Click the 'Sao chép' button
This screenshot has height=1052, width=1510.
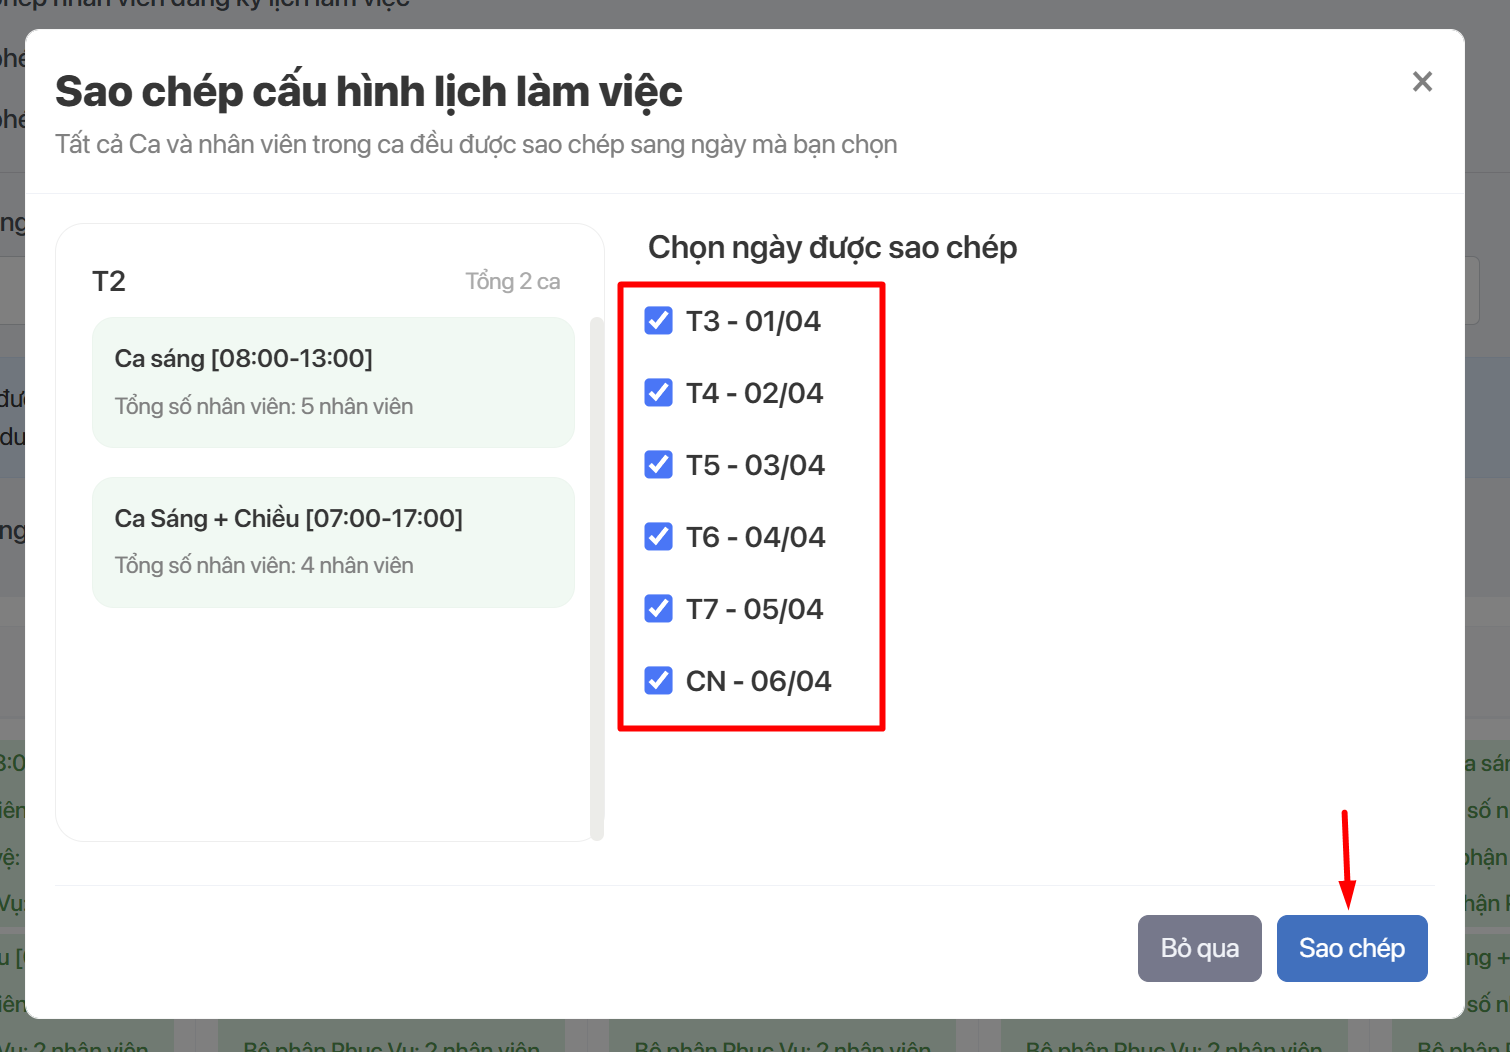coord(1351,948)
